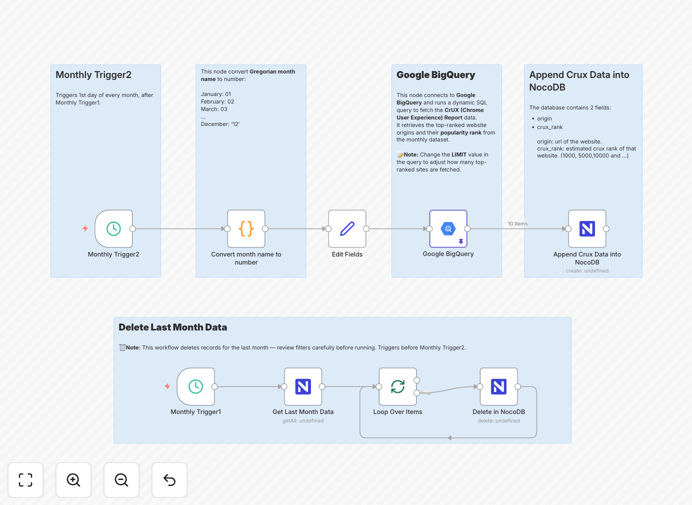The height and width of the screenshot is (505, 692).
Task: Click the Delete in NocoDB label
Action: pos(499,412)
